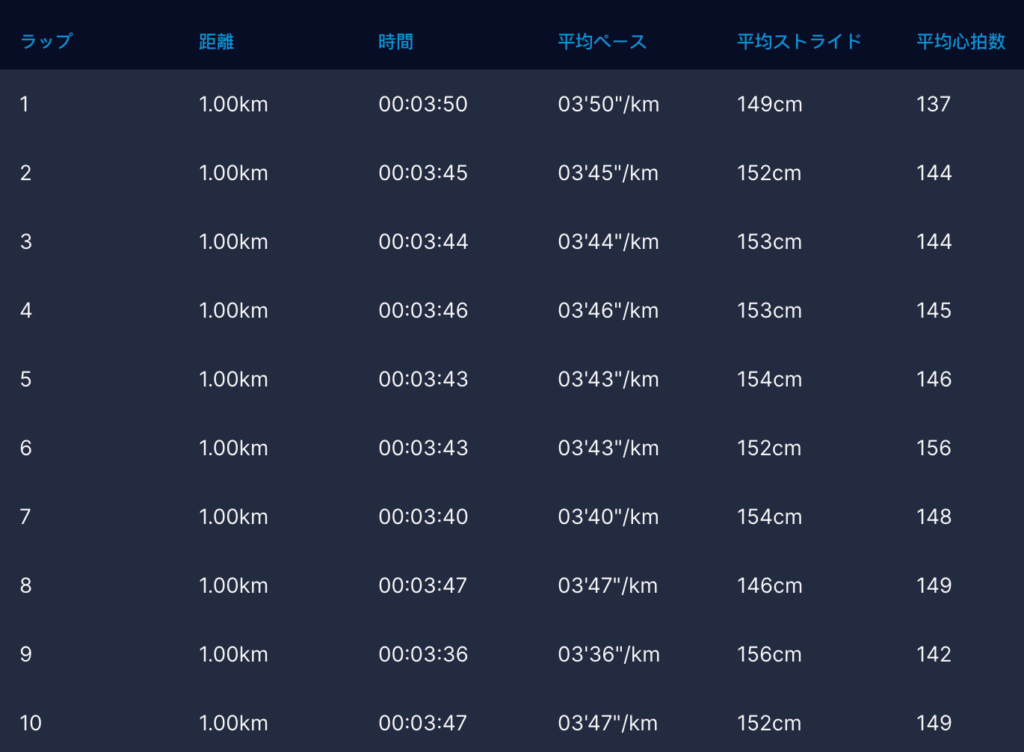Click lap 4 heart rate 145

tap(934, 311)
